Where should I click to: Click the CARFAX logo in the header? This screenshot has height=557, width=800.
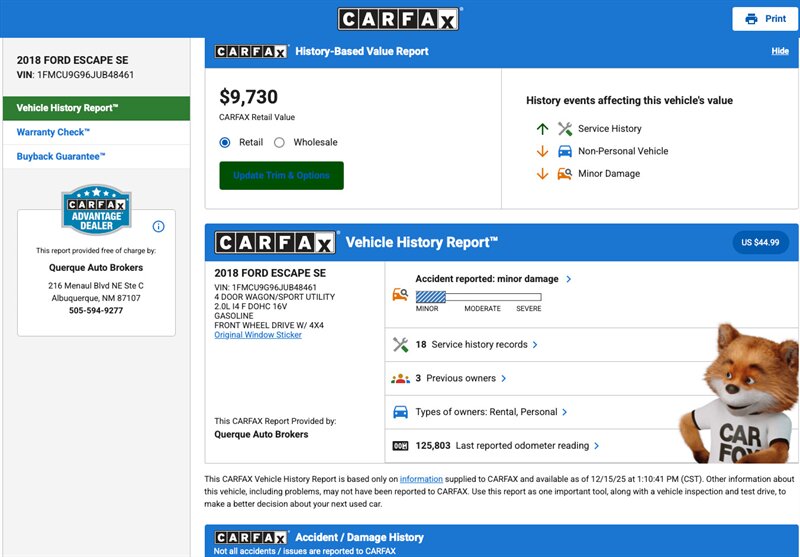399,19
